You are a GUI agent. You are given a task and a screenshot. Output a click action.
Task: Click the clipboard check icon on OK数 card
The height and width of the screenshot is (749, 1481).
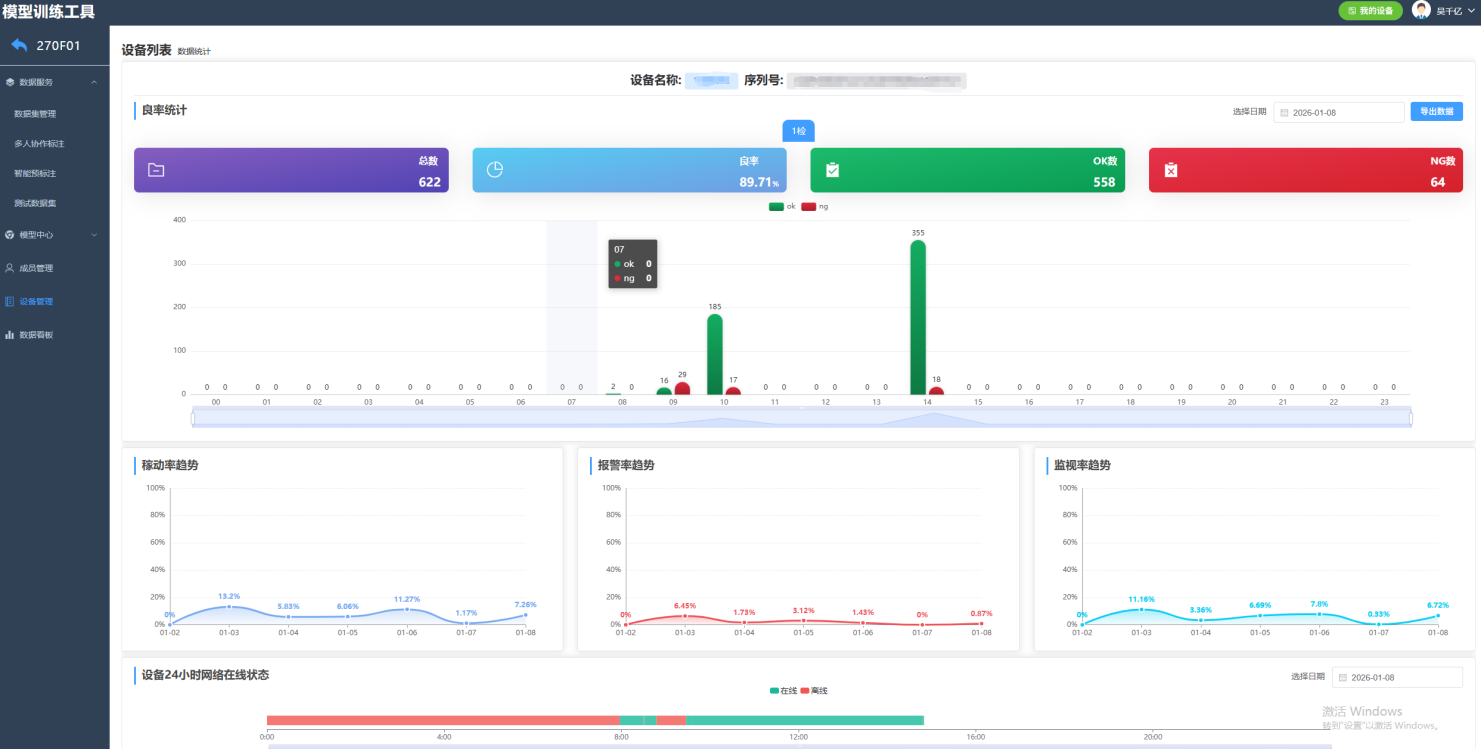[832, 170]
